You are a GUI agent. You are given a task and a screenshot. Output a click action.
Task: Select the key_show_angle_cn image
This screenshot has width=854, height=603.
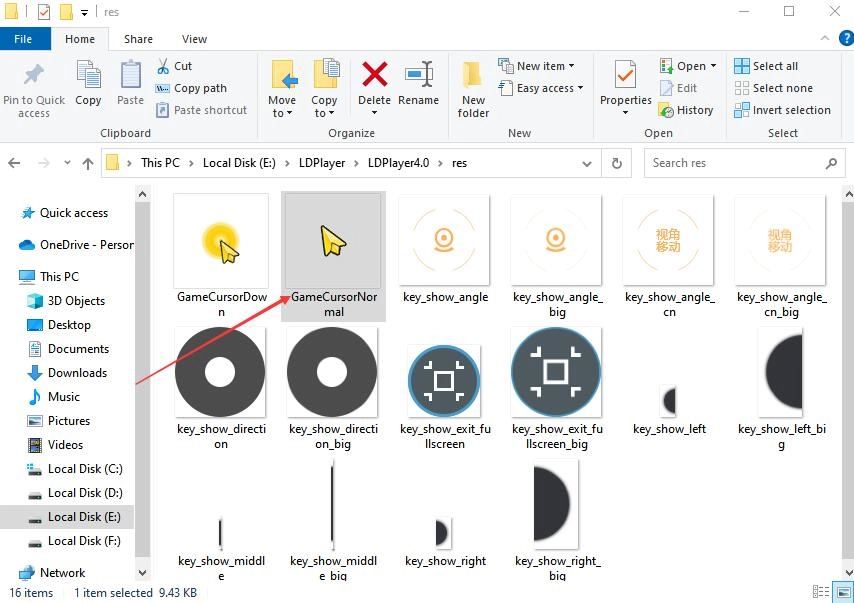669,257
